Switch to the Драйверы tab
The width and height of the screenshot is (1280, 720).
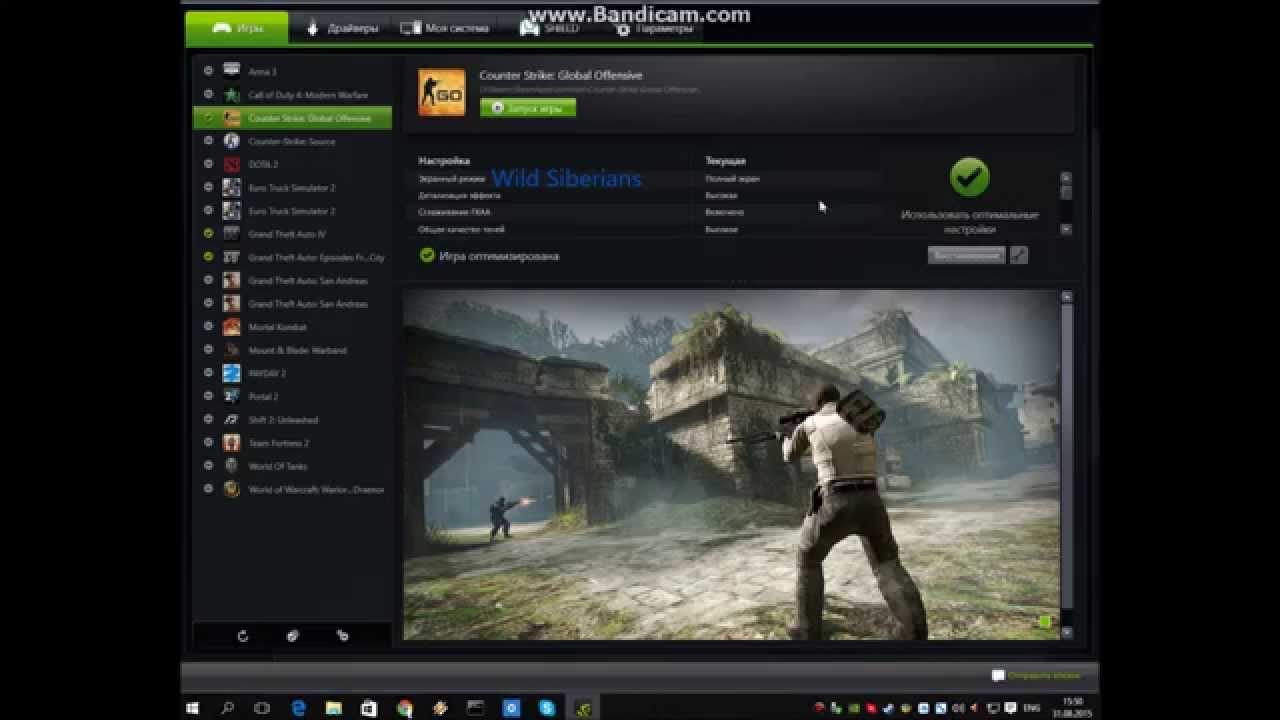pos(342,28)
